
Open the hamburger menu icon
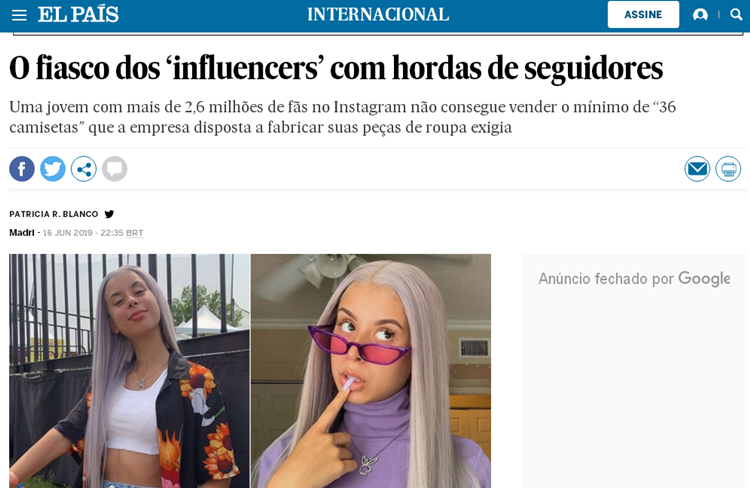pos(19,15)
